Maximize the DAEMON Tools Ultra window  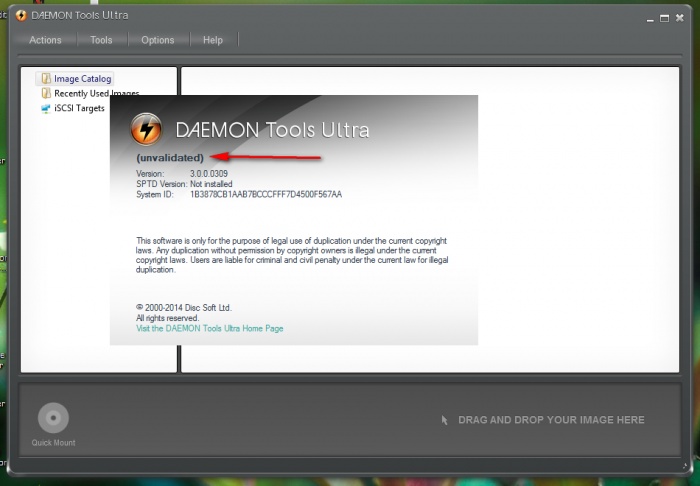click(x=664, y=18)
